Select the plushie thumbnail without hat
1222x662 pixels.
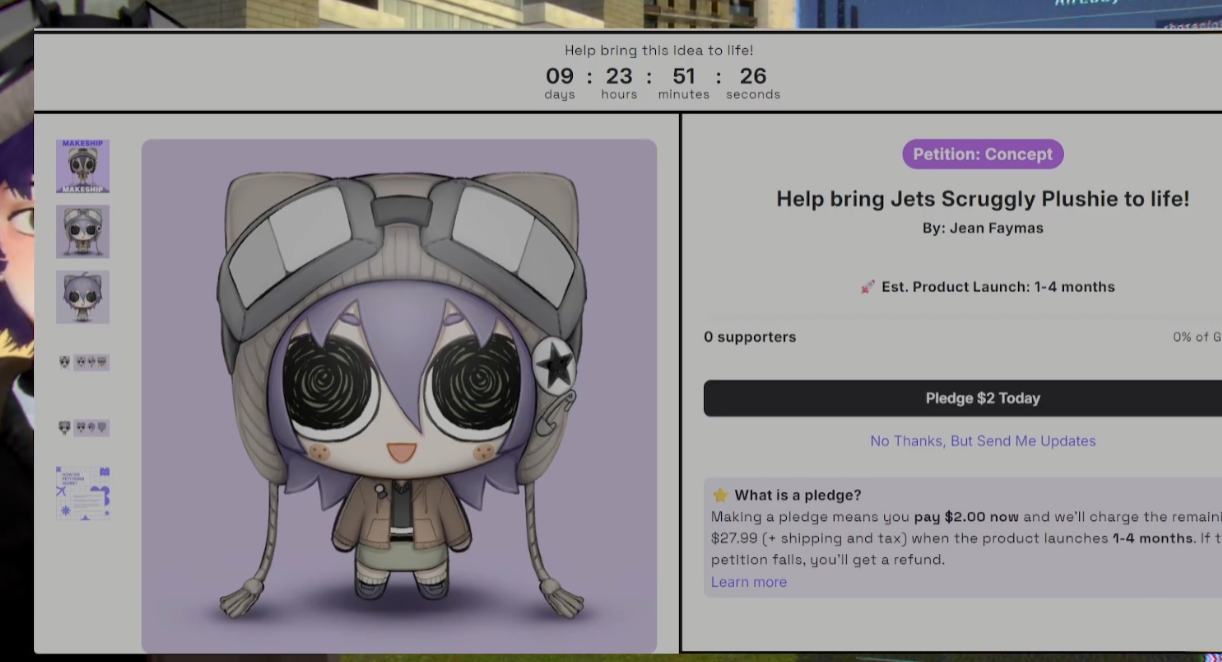(x=83, y=297)
